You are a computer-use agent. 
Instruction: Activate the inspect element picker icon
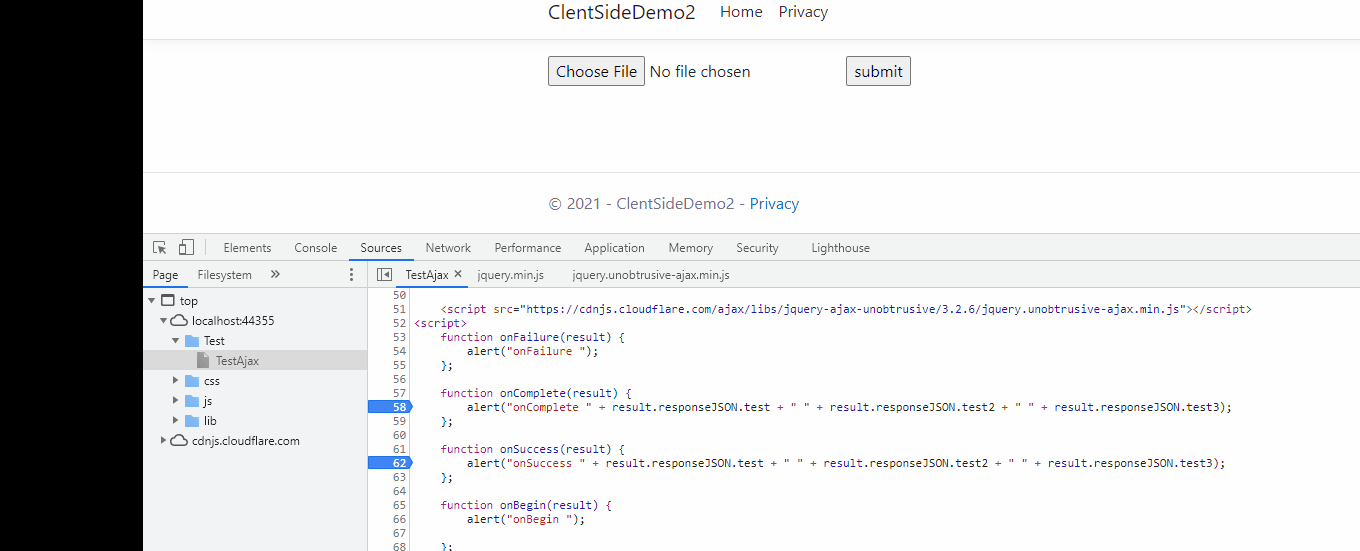pos(160,247)
